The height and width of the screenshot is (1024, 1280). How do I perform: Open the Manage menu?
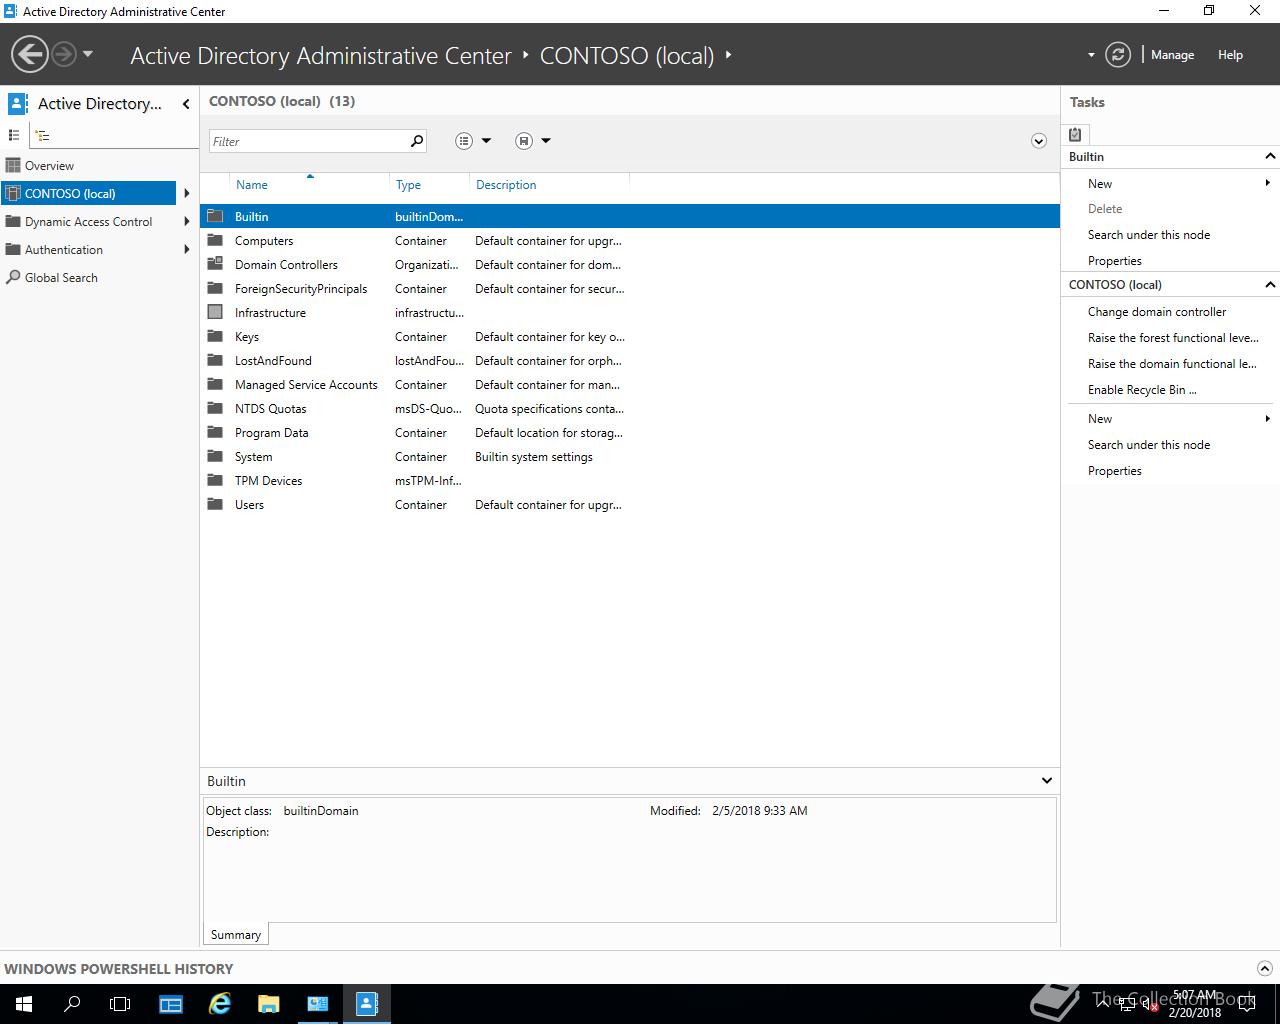point(1172,55)
